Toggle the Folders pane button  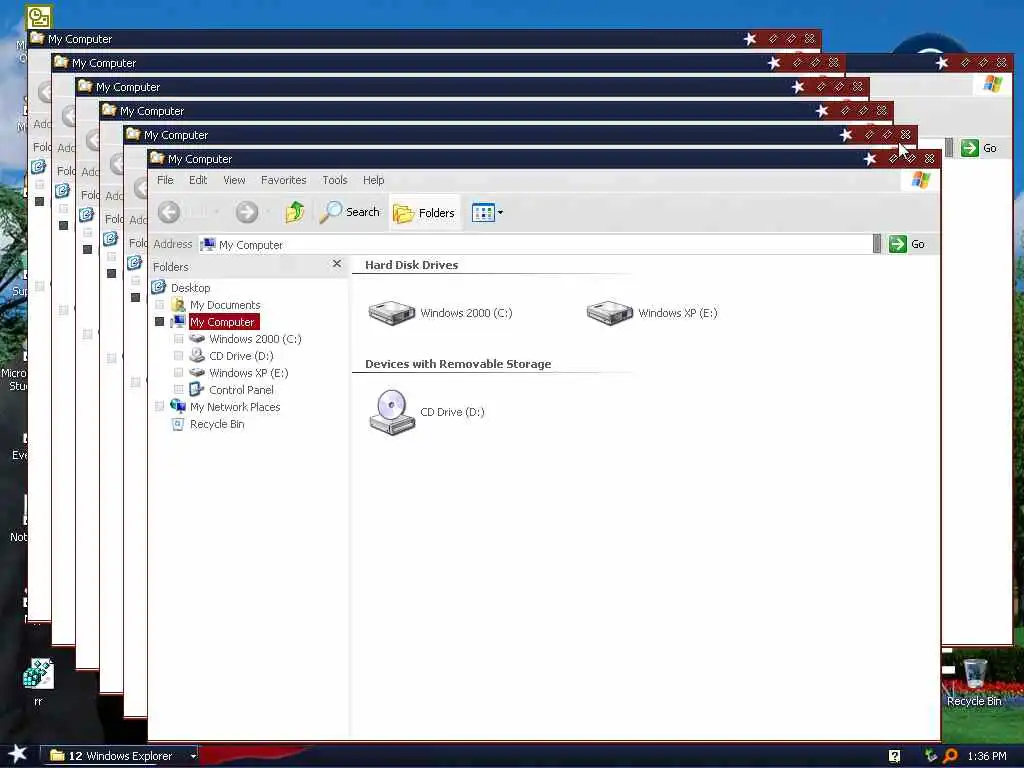(x=424, y=213)
